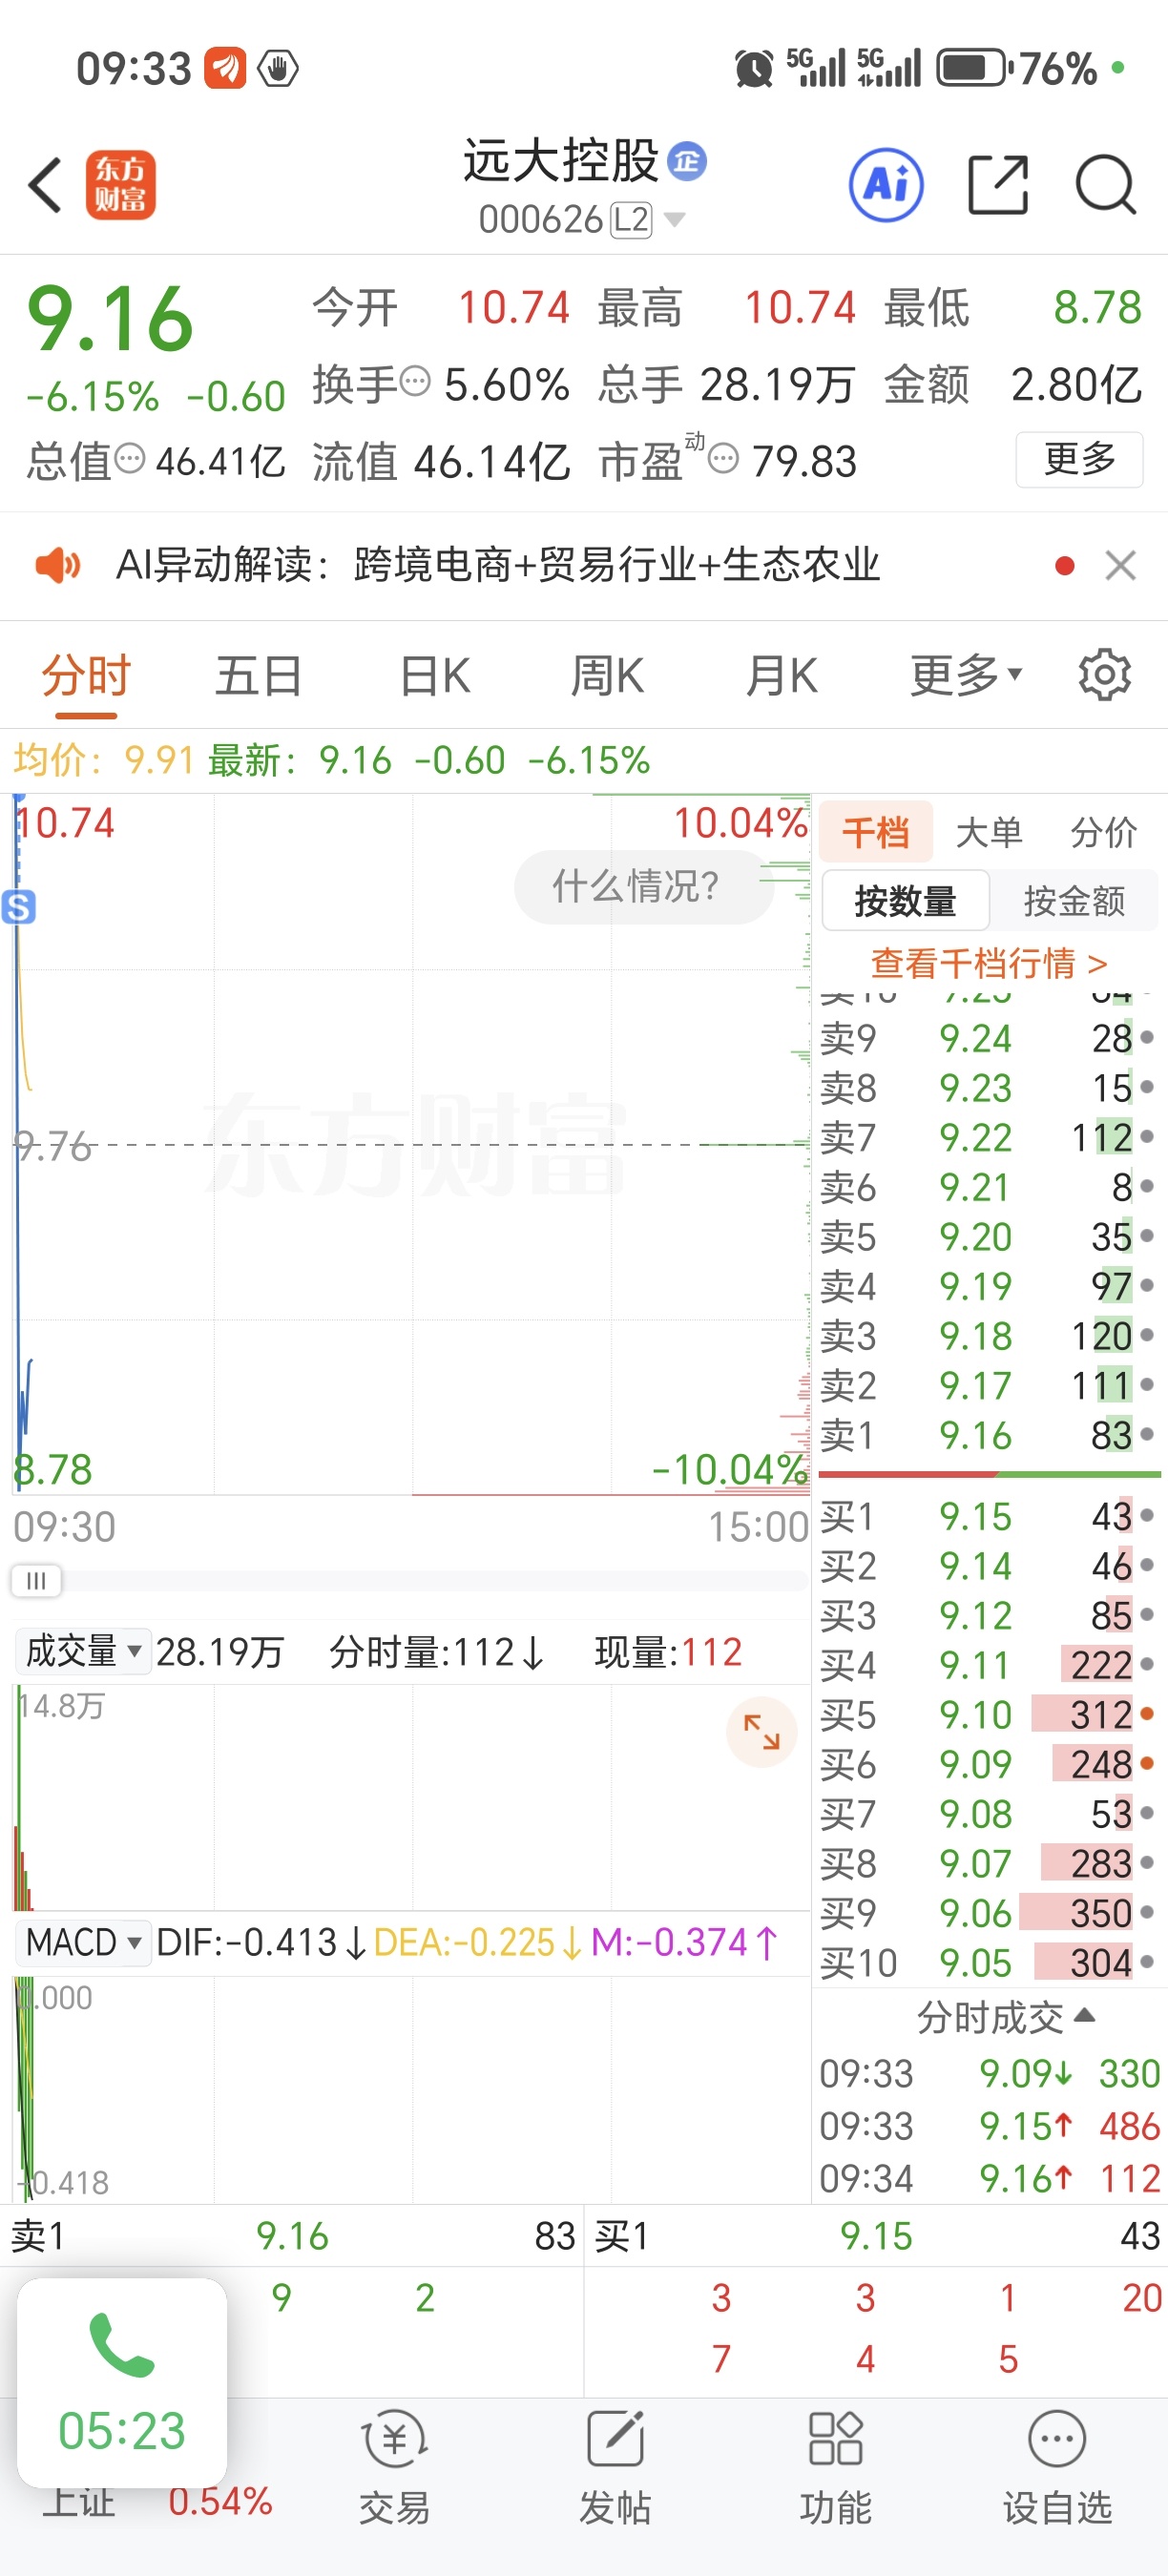This screenshot has height=2576, width=1168.
Task: Select the 千档 tab
Action: coord(876,831)
